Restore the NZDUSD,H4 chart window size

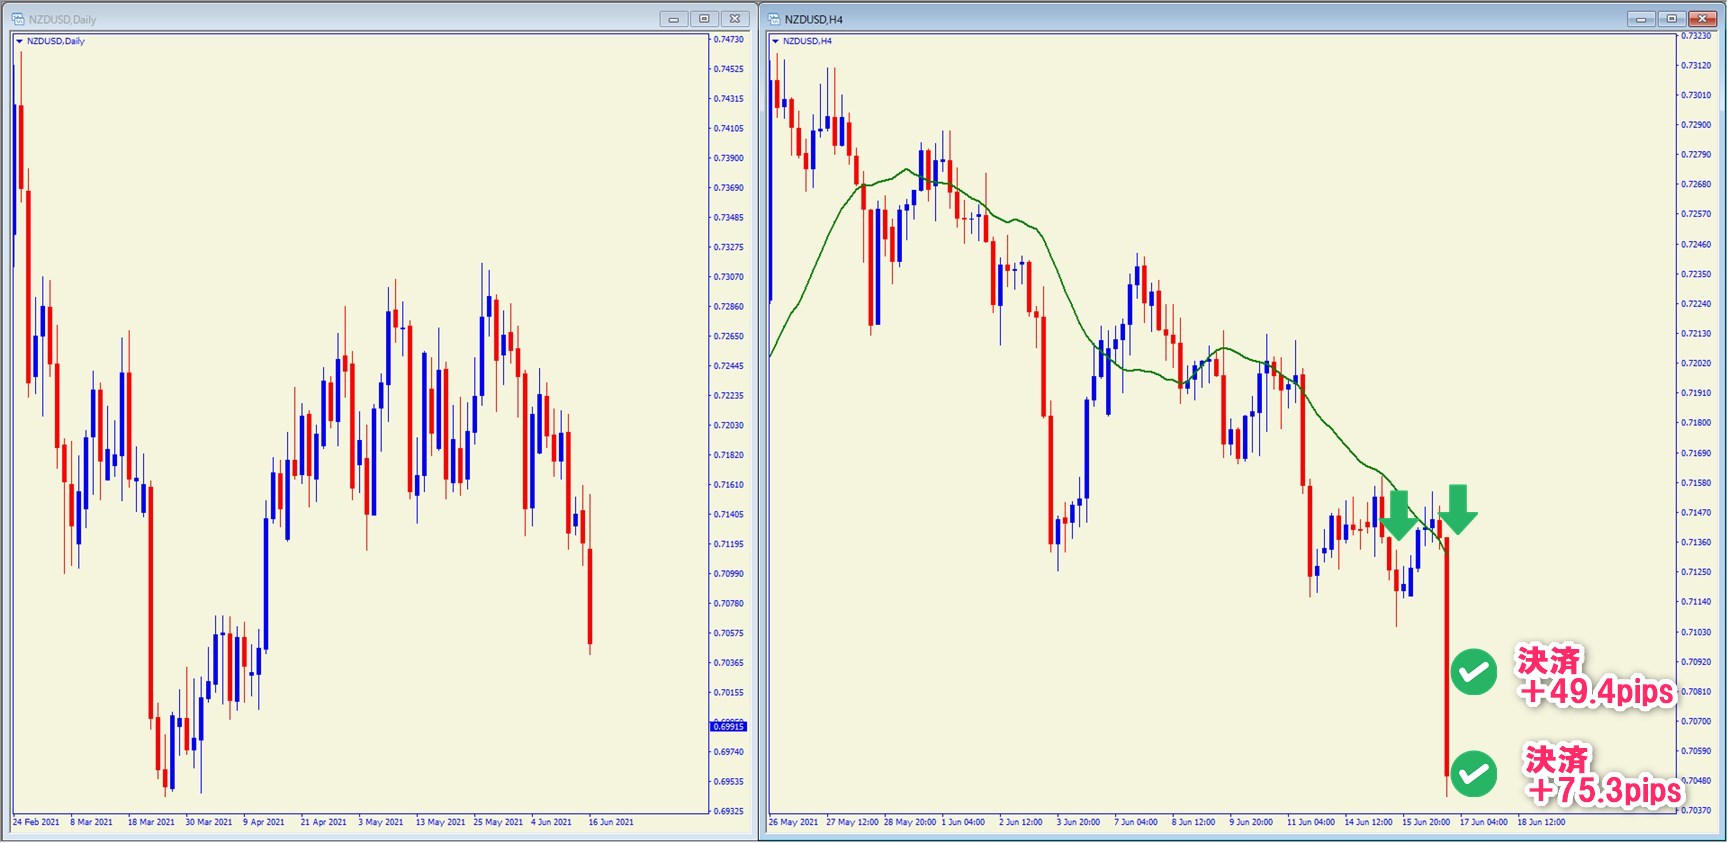[1671, 19]
